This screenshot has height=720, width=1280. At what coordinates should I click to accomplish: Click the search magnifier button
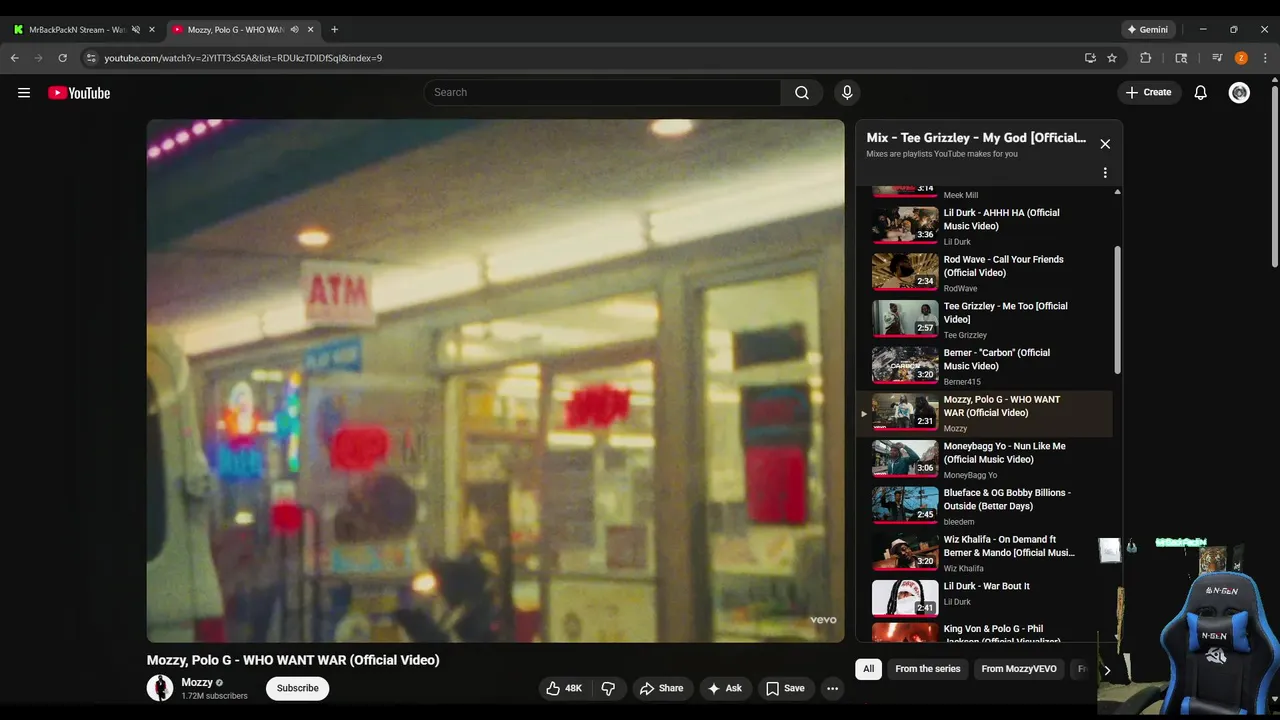click(802, 92)
